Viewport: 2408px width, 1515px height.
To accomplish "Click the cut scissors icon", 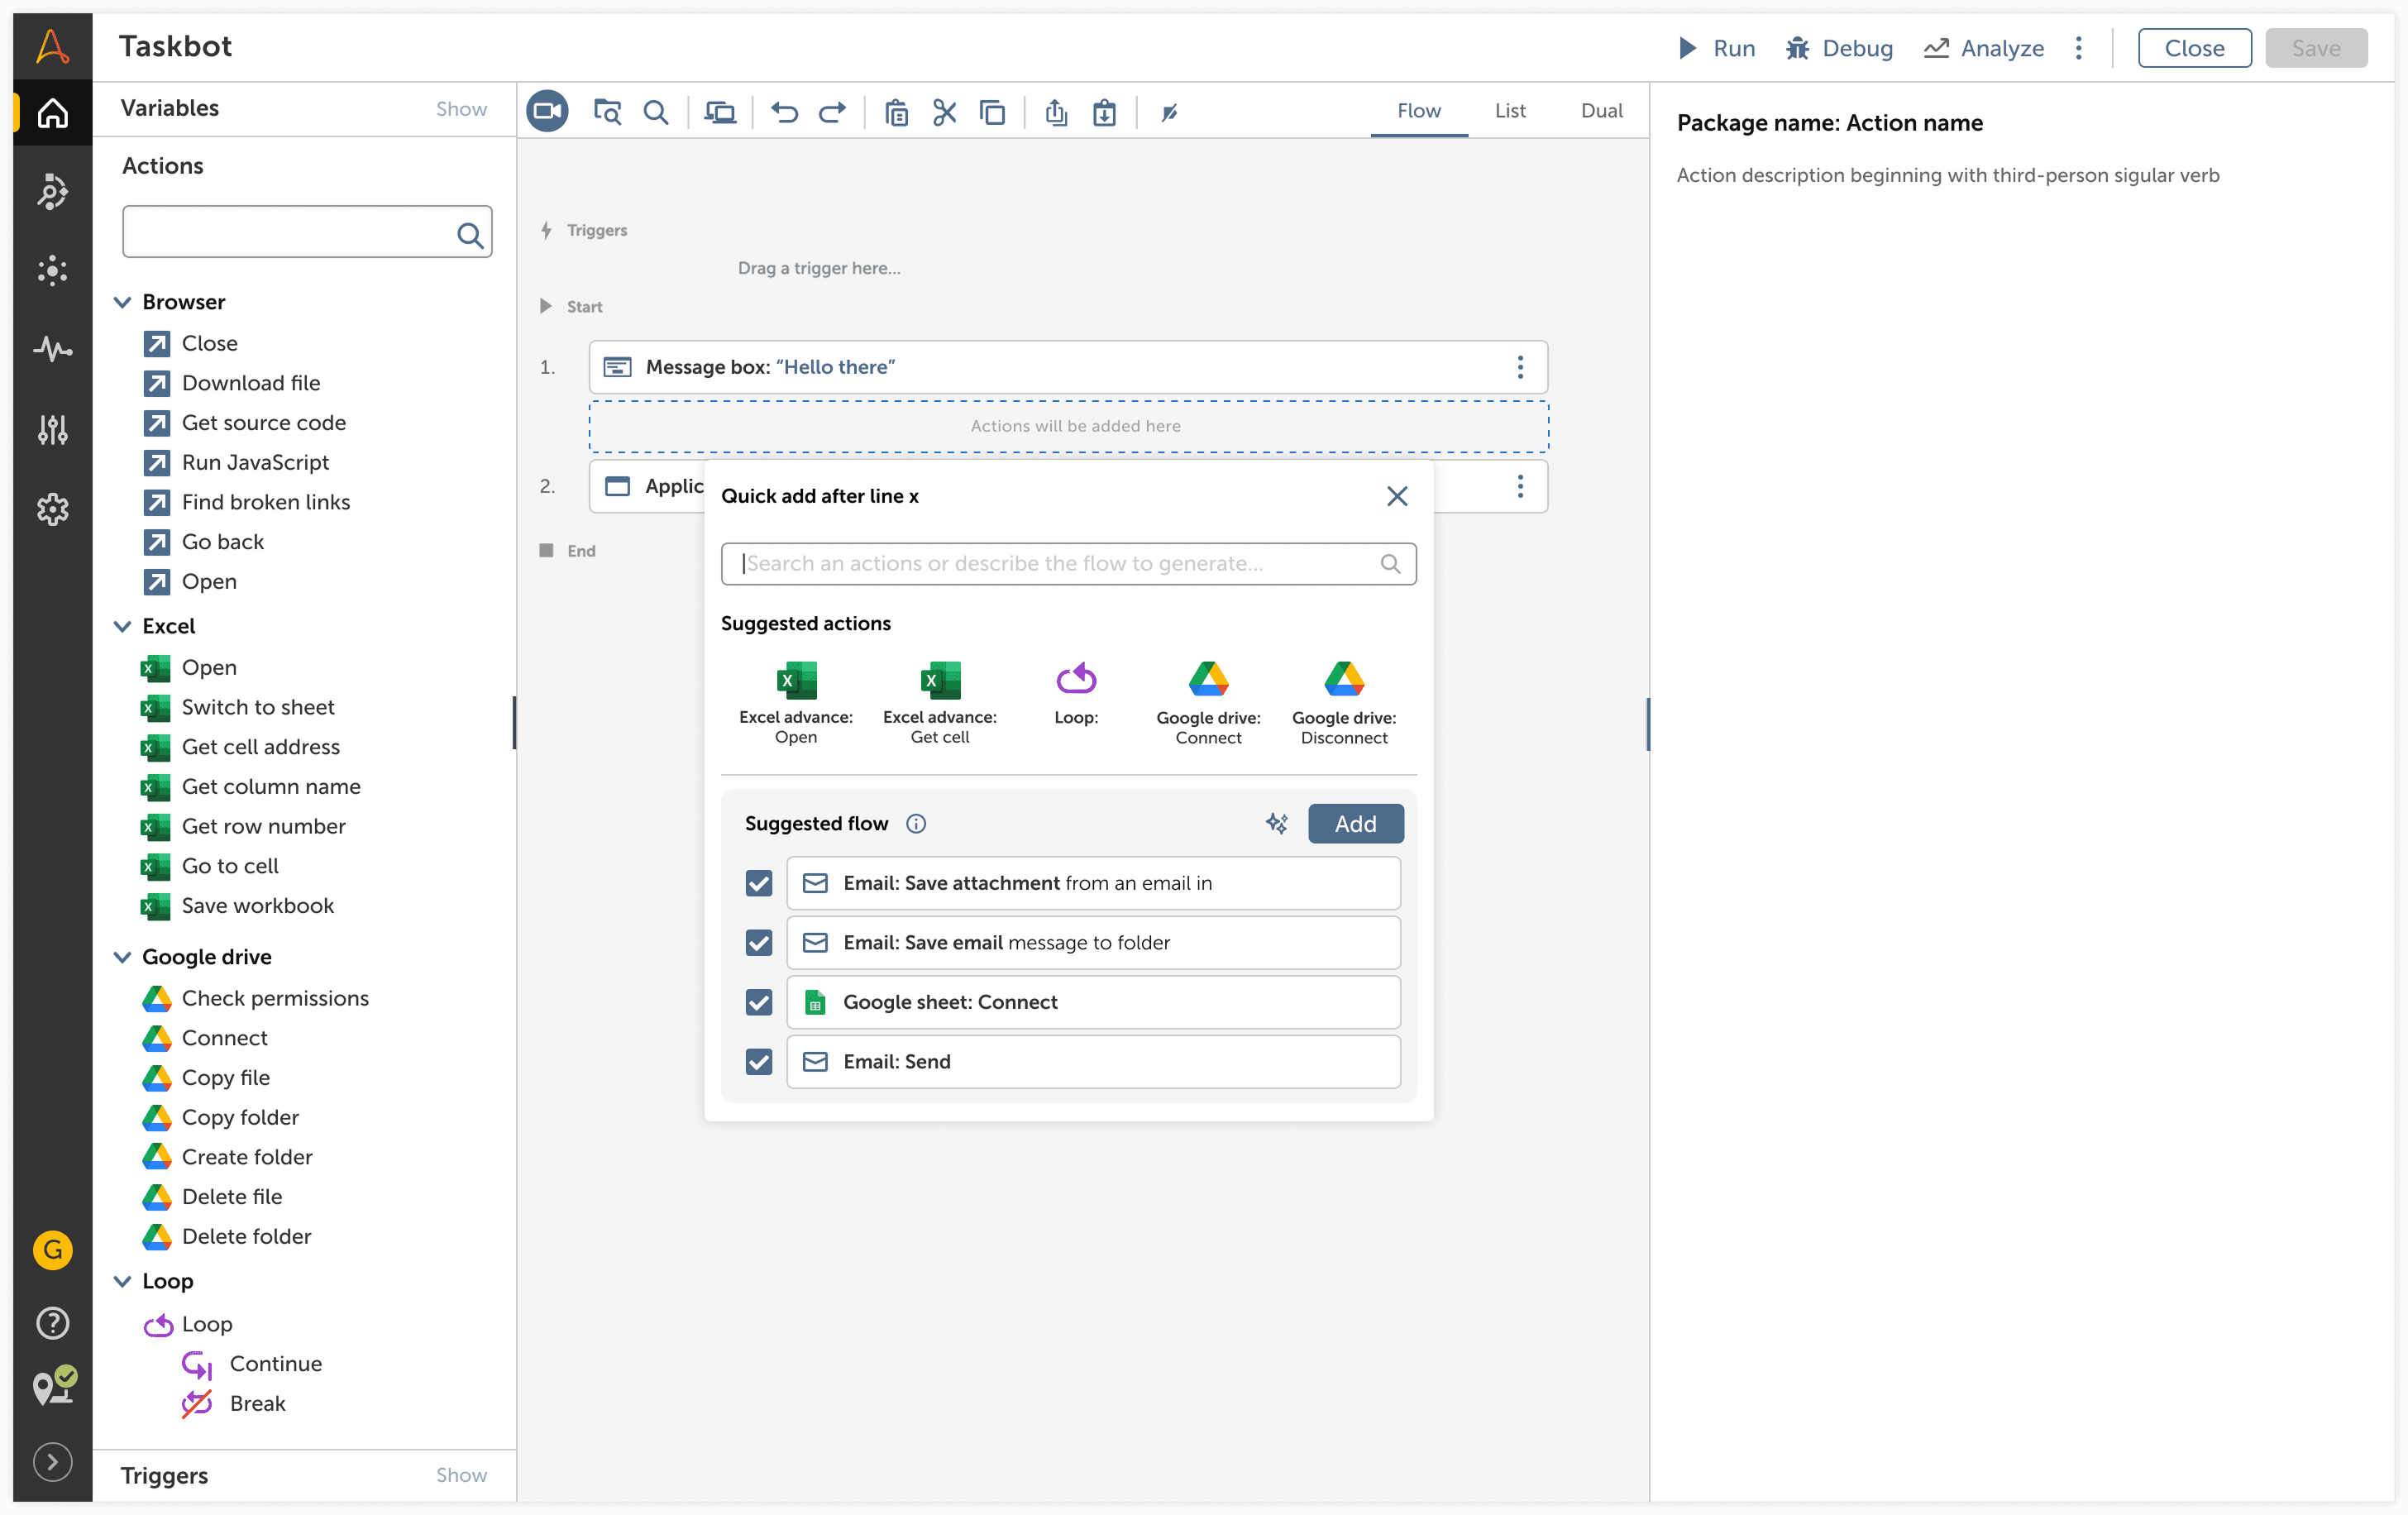I will coord(944,112).
